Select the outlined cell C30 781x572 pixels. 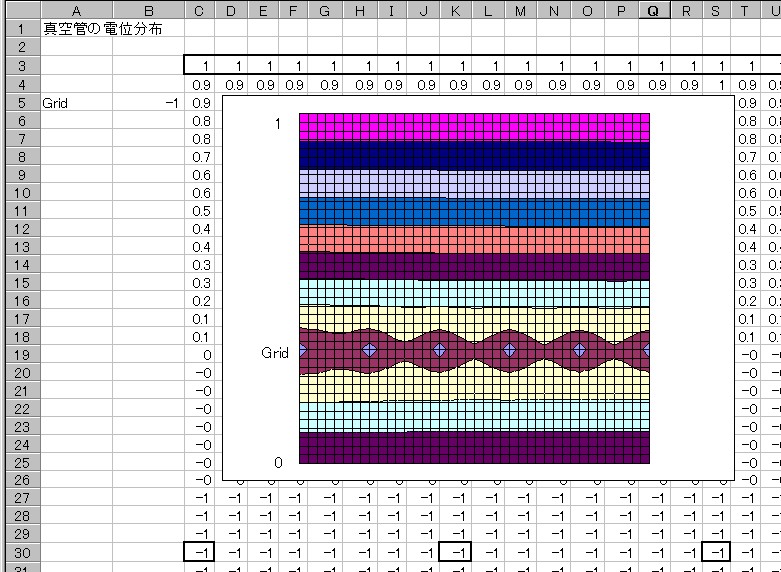(x=200, y=551)
